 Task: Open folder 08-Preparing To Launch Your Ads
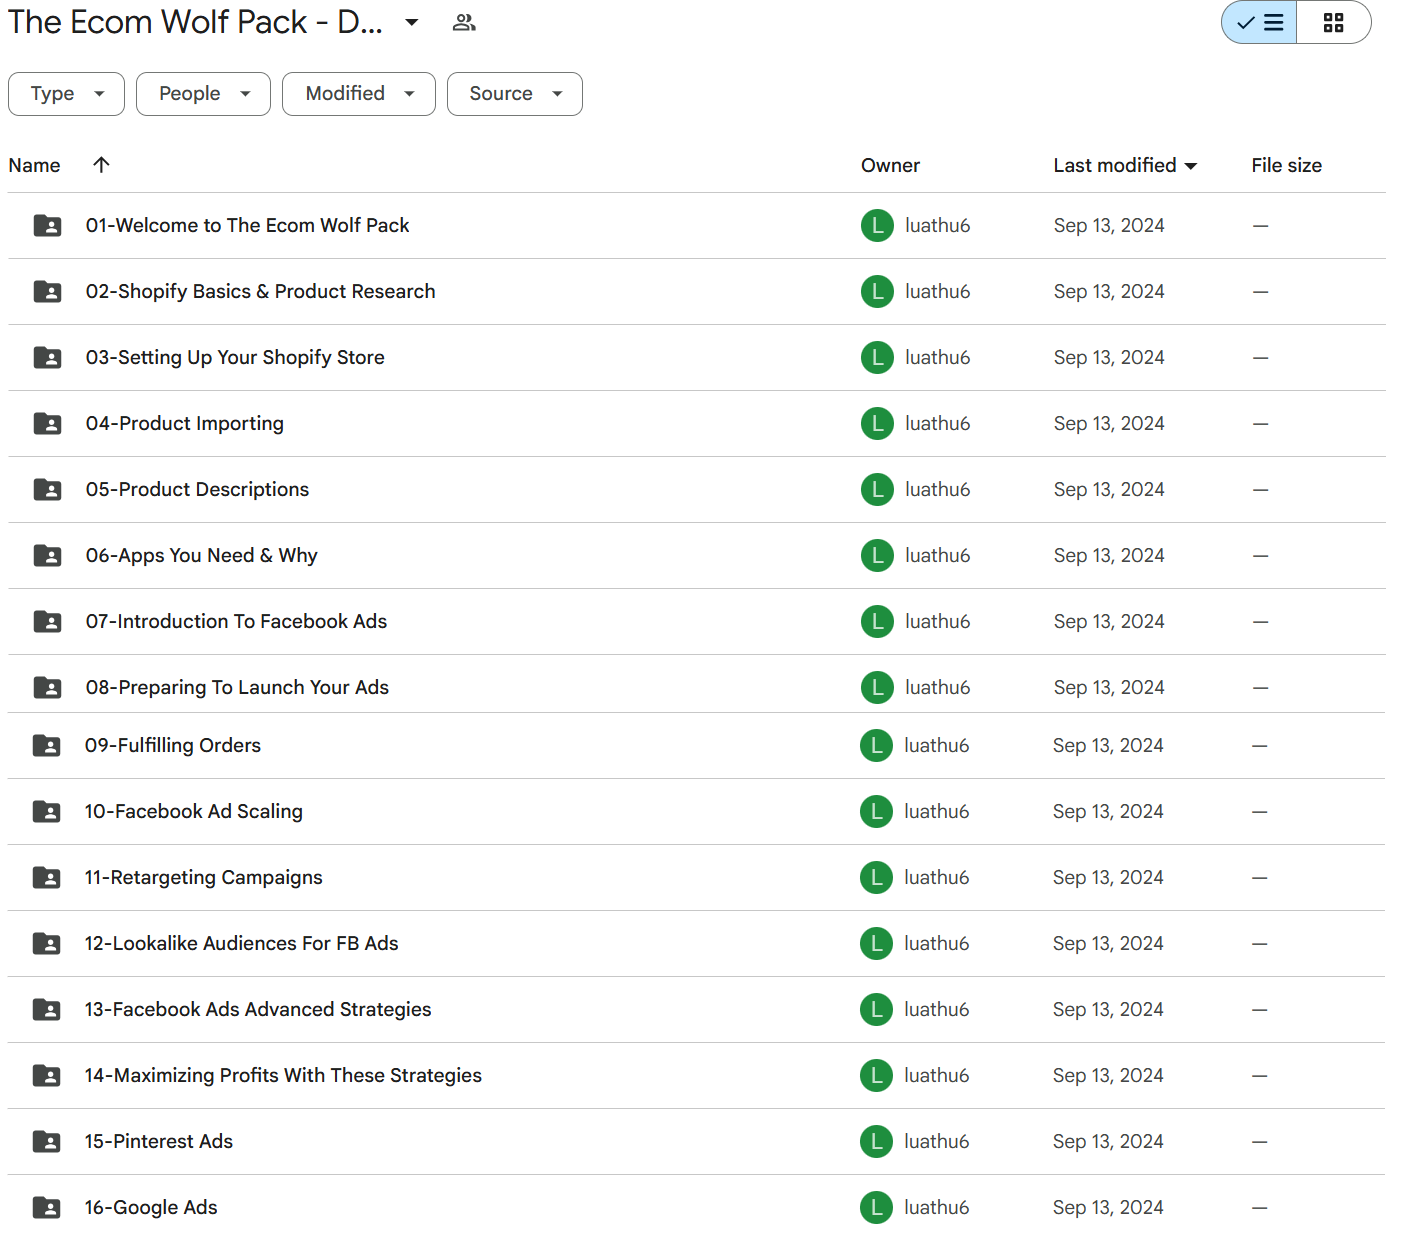(x=237, y=687)
